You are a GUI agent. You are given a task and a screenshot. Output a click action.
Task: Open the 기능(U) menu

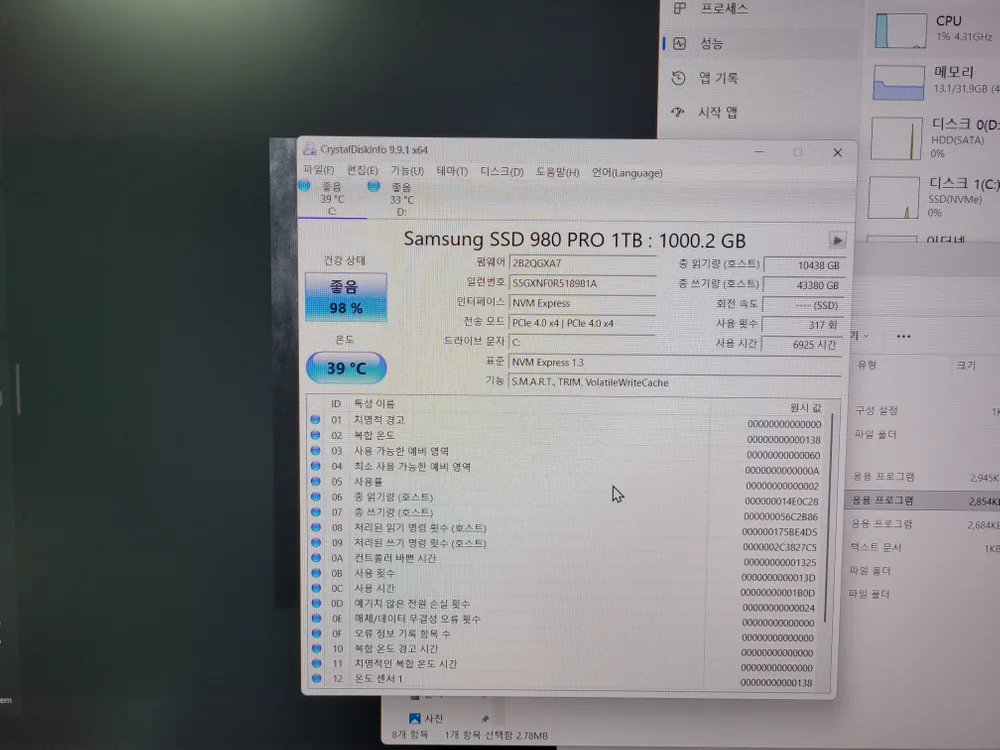[x=407, y=170]
